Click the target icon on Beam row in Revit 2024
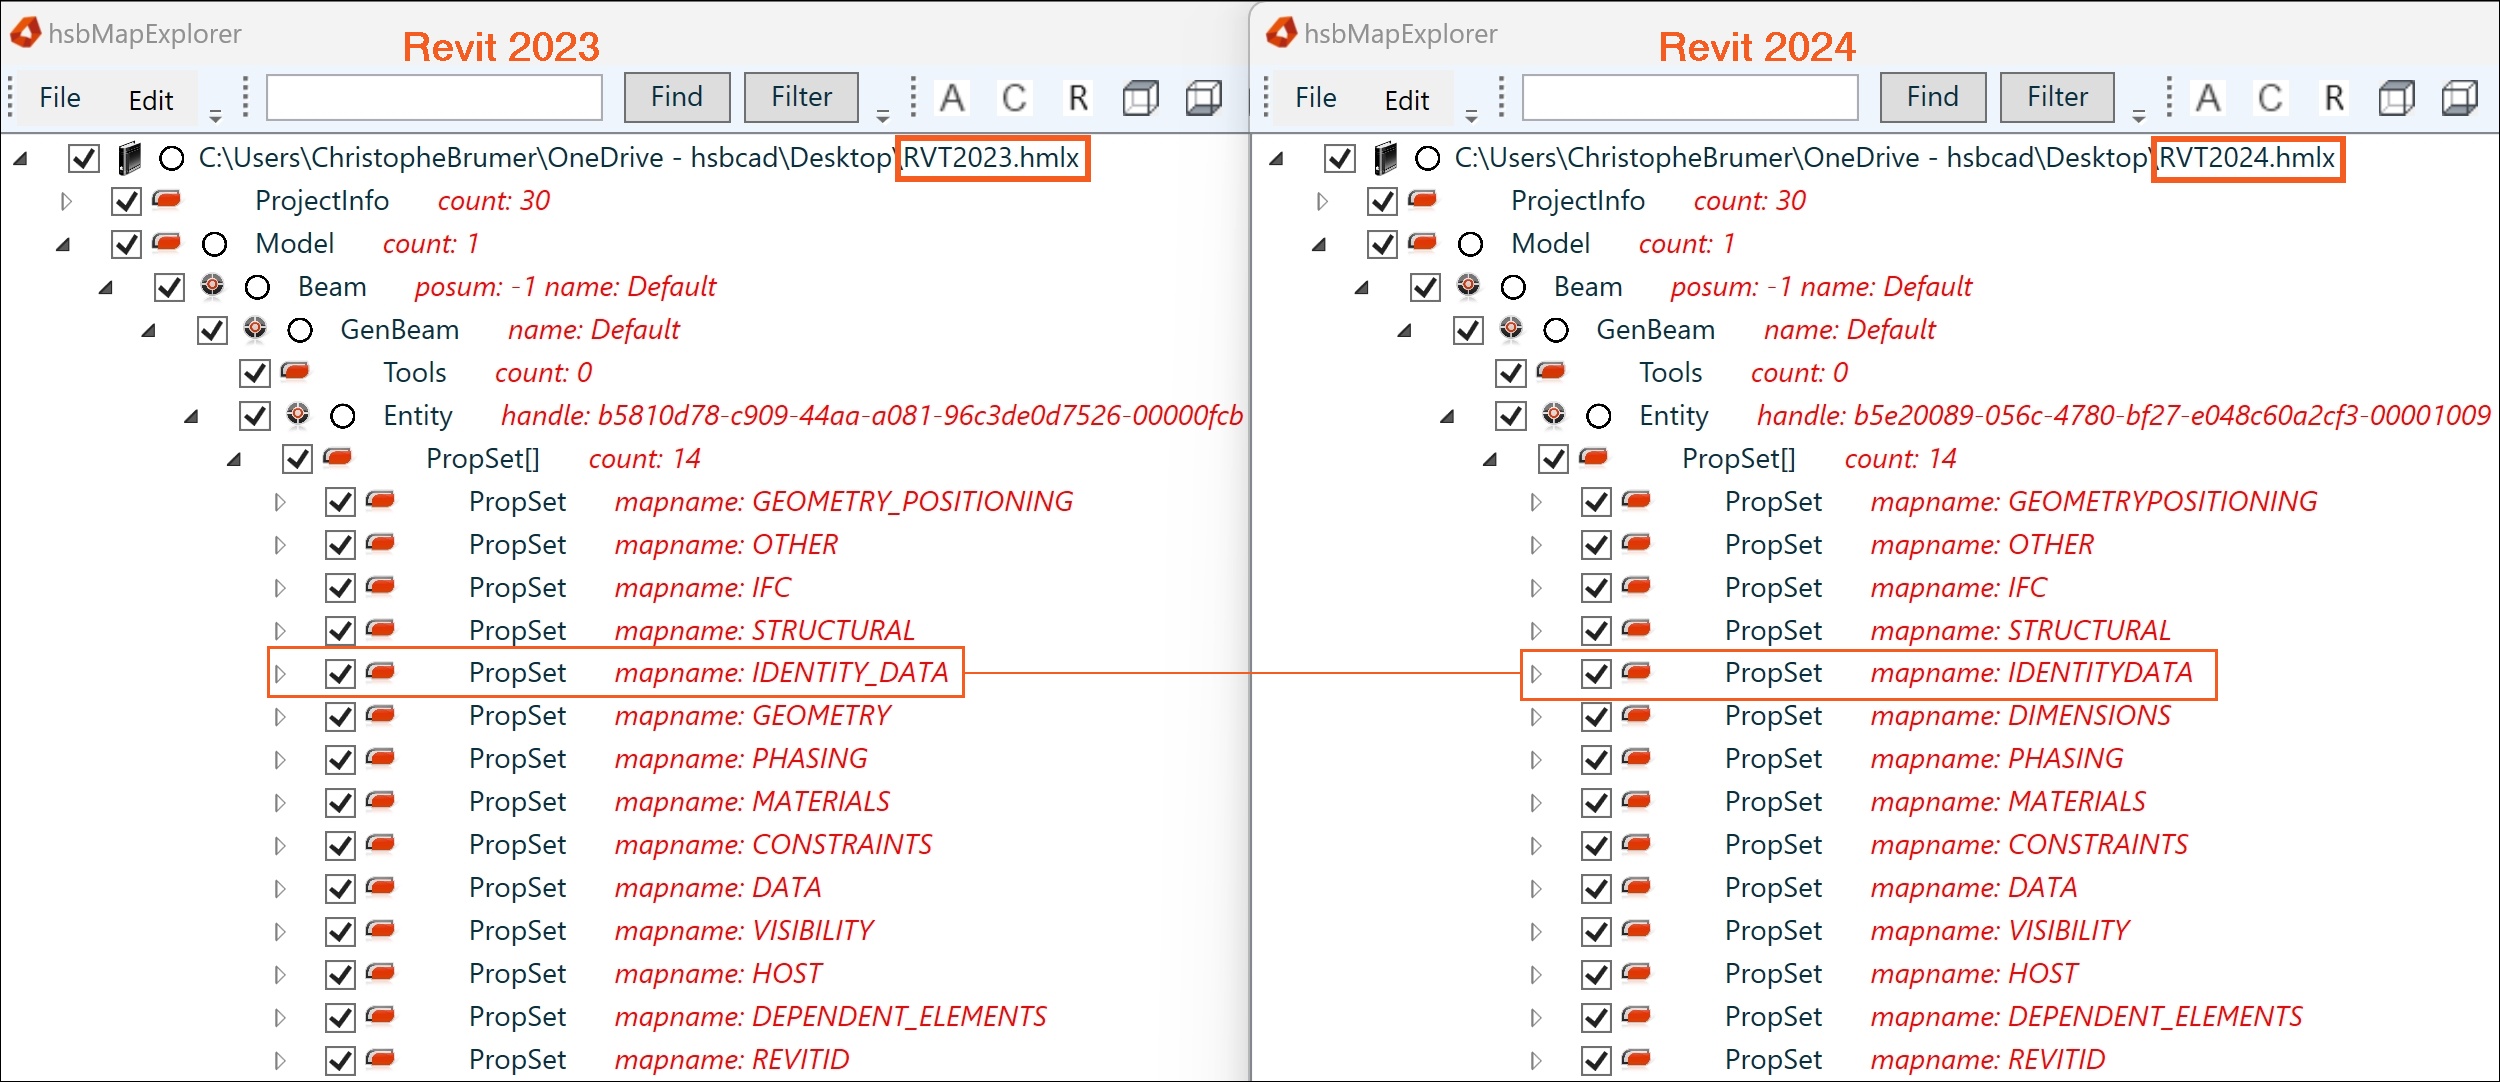This screenshot has width=2500, height=1082. coord(1468,286)
